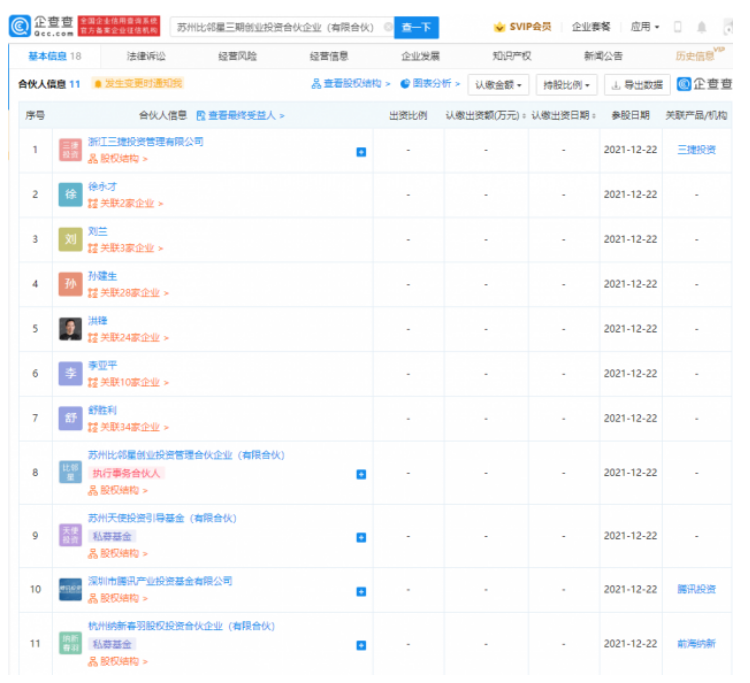Click the Qcc.com logo icon
This screenshot has width=750, height=683.
pyautogui.click(x=20, y=26)
